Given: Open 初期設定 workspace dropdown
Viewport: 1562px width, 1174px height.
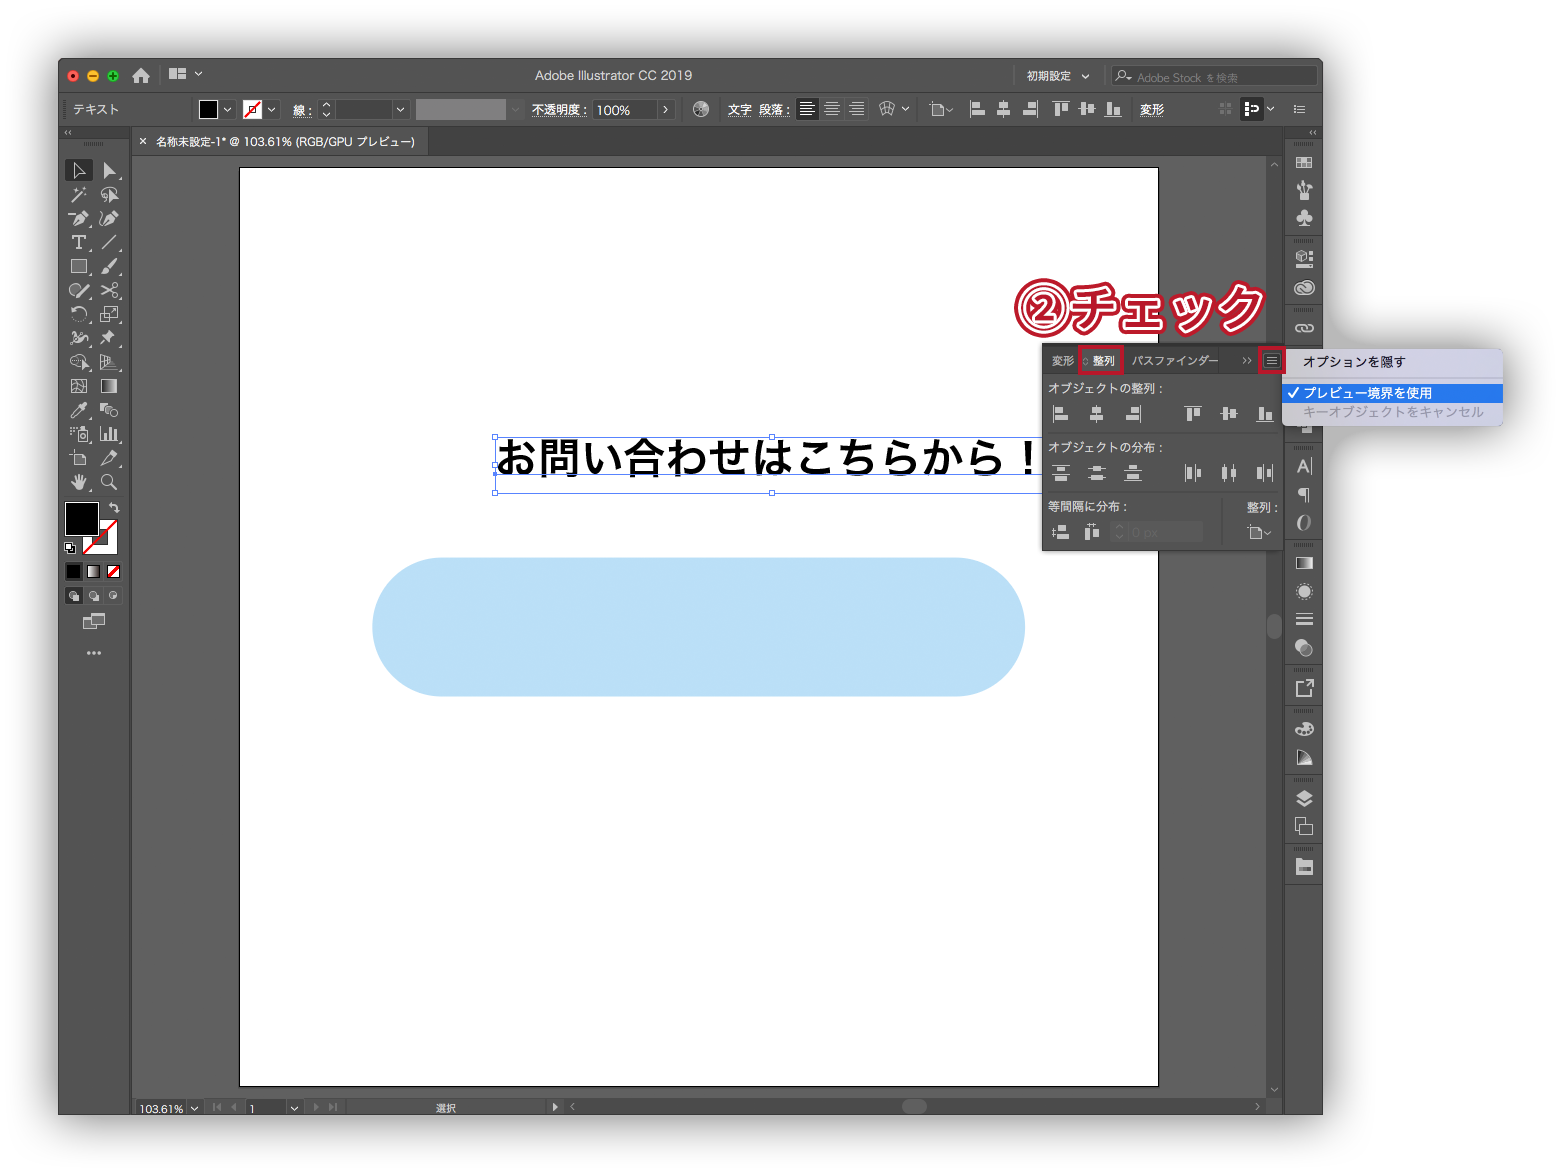Looking at the screenshot, I should pyautogui.click(x=1058, y=76).
